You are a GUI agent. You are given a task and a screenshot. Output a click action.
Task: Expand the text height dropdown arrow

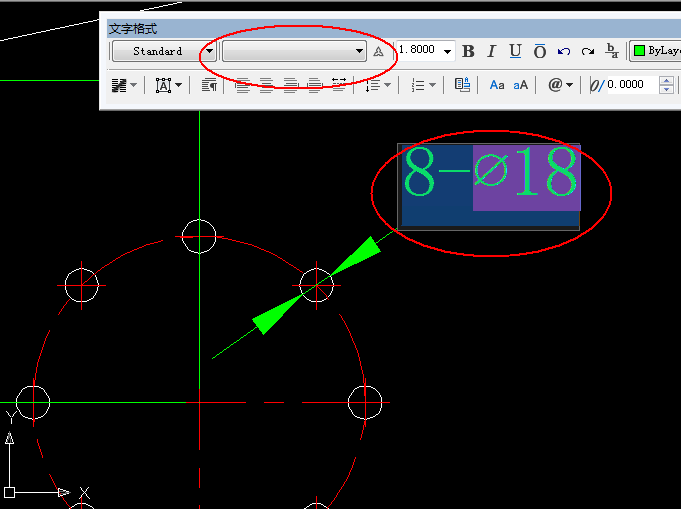(447, 52)
